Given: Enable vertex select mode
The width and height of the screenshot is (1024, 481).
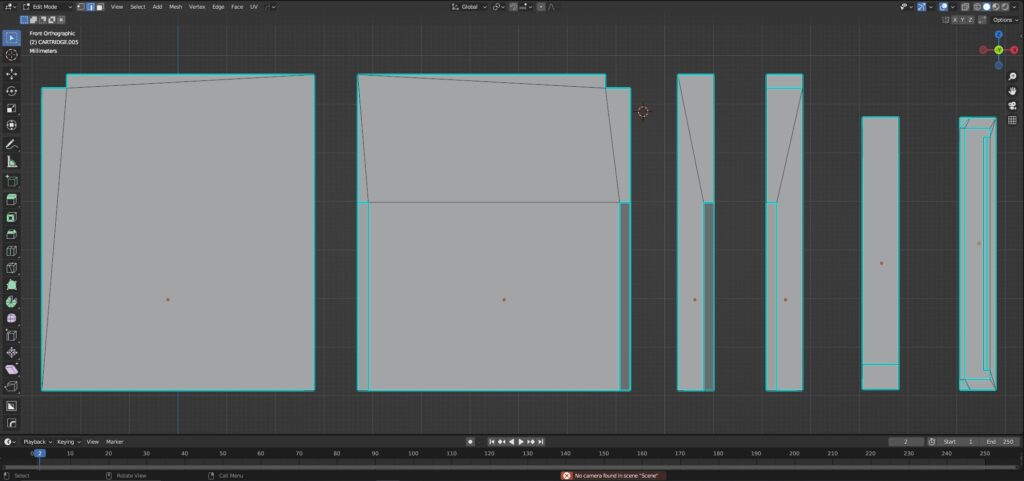Looking at the screenshot, I should tap(81, 7).
